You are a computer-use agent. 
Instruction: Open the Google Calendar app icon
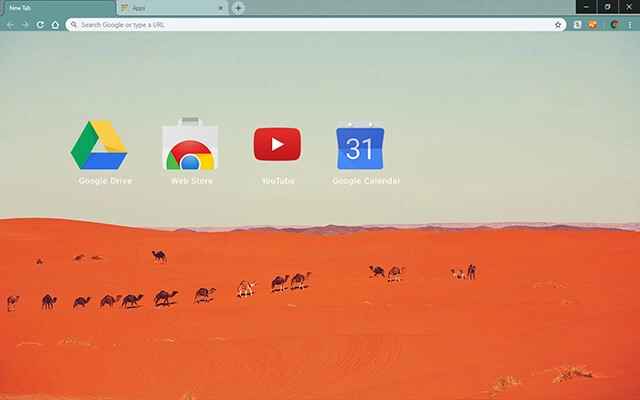tap(360, 145)
